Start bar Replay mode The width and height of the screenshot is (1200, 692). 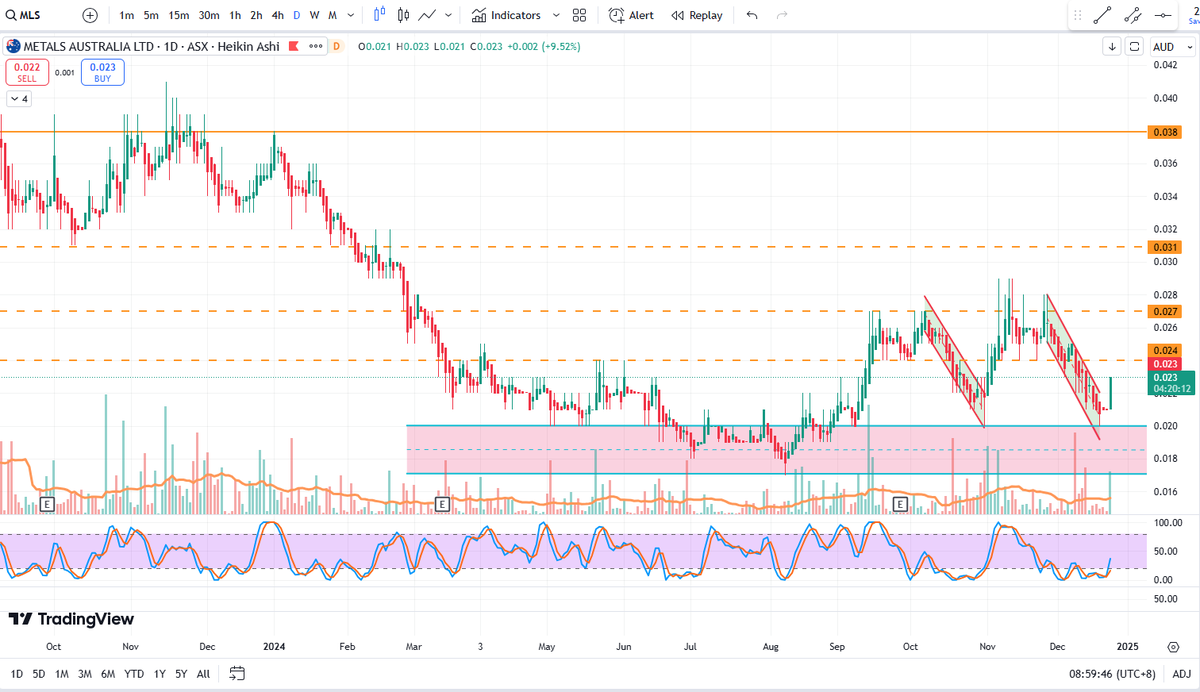(x=697, y=15)
